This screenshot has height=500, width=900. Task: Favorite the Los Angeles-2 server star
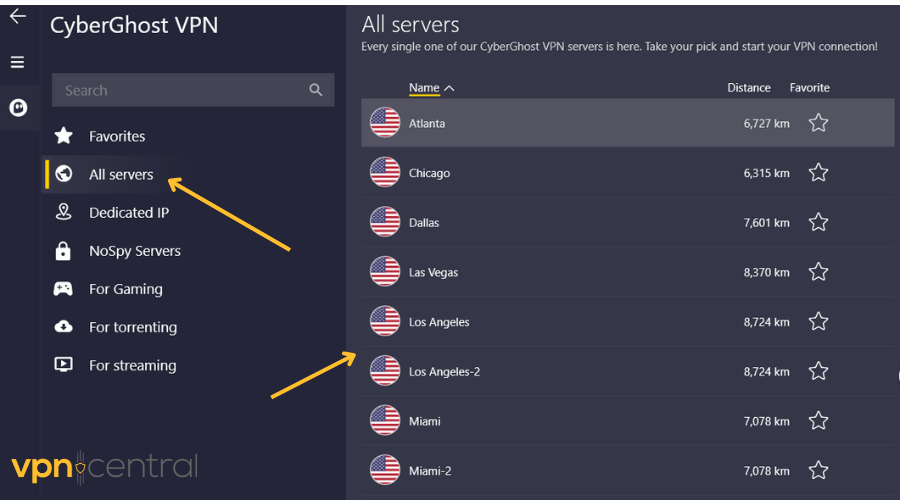pos(818,371)
